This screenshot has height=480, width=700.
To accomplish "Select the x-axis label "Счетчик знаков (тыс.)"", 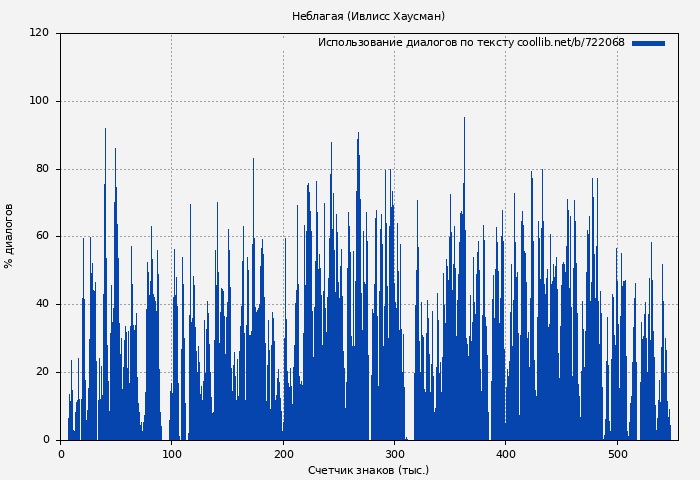I will click(368, 470).
